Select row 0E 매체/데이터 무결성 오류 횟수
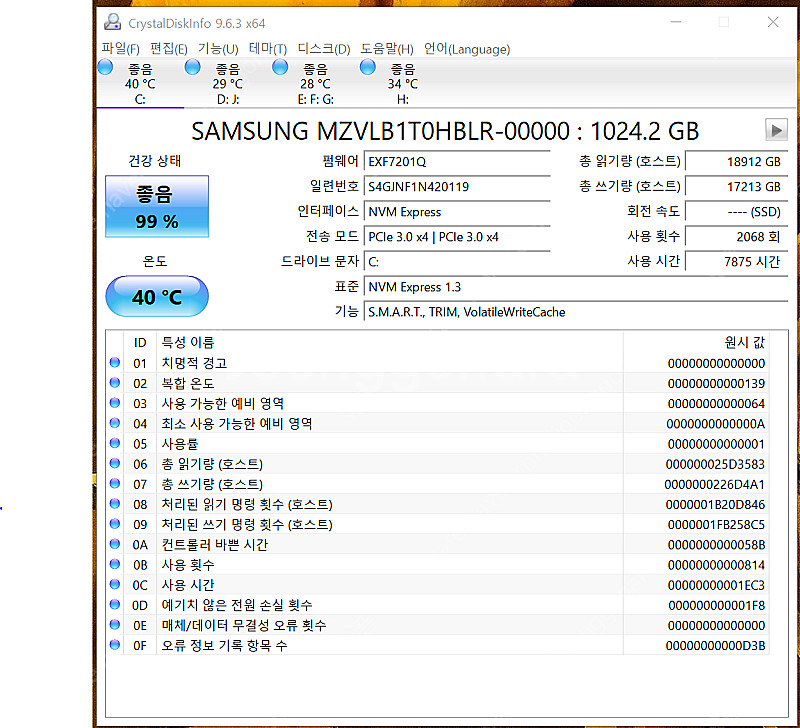This screenshot has width=800, height=728. 437,625
